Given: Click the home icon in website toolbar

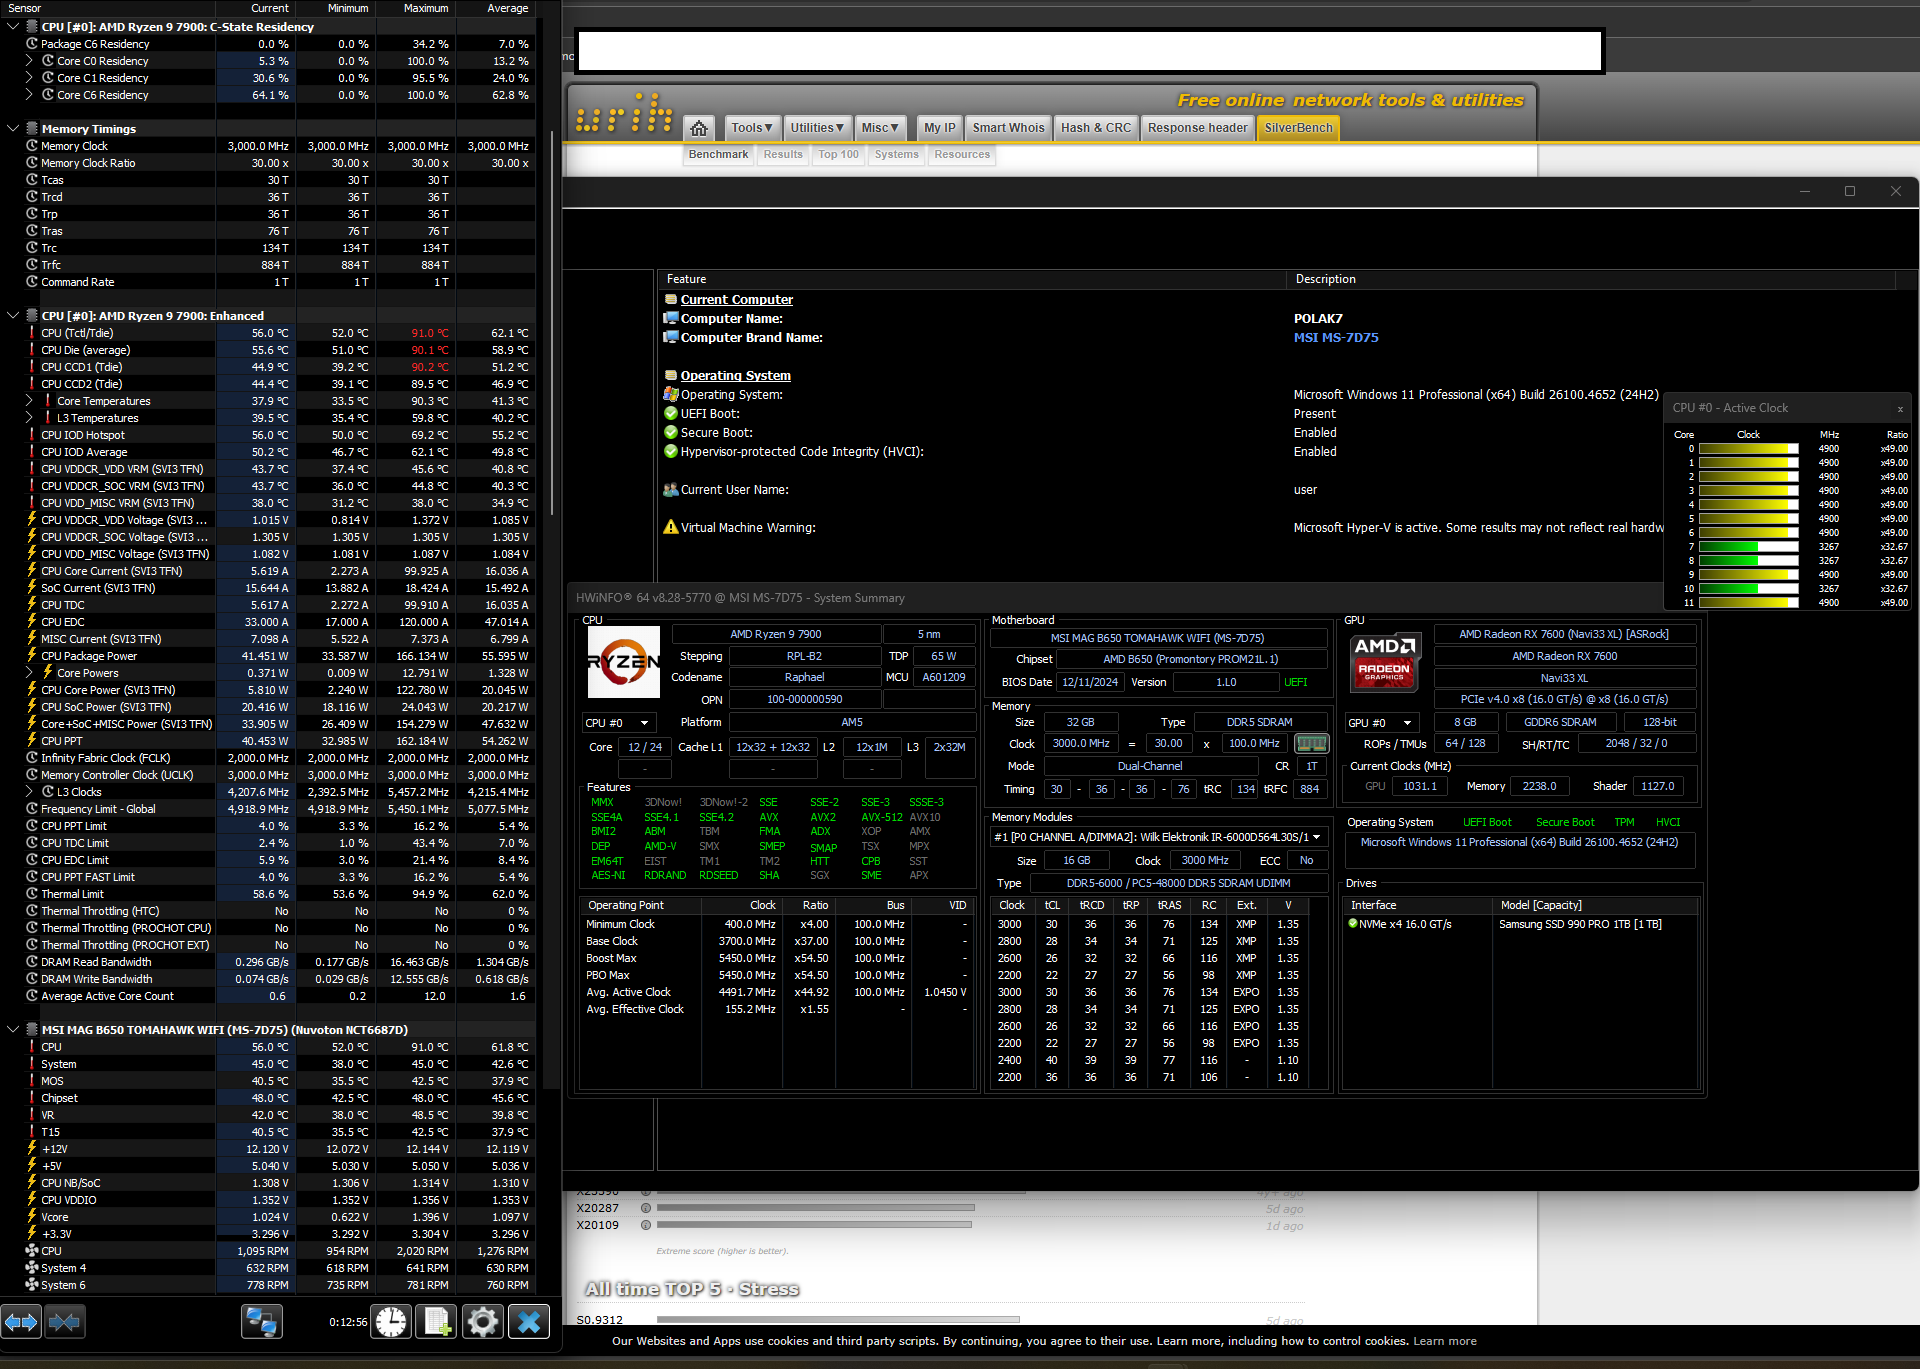Looking at the screenshot, I should pos(699,128).
